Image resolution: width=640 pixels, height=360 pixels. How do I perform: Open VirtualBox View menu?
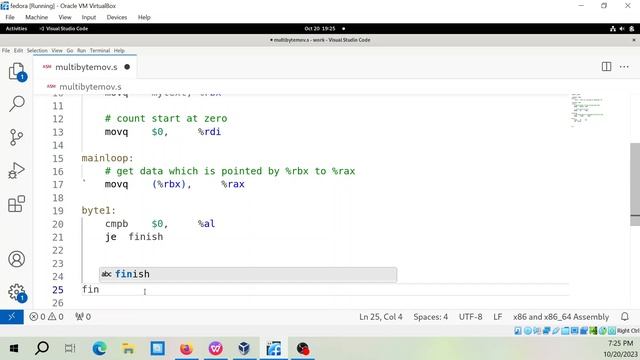pos(64,17)
